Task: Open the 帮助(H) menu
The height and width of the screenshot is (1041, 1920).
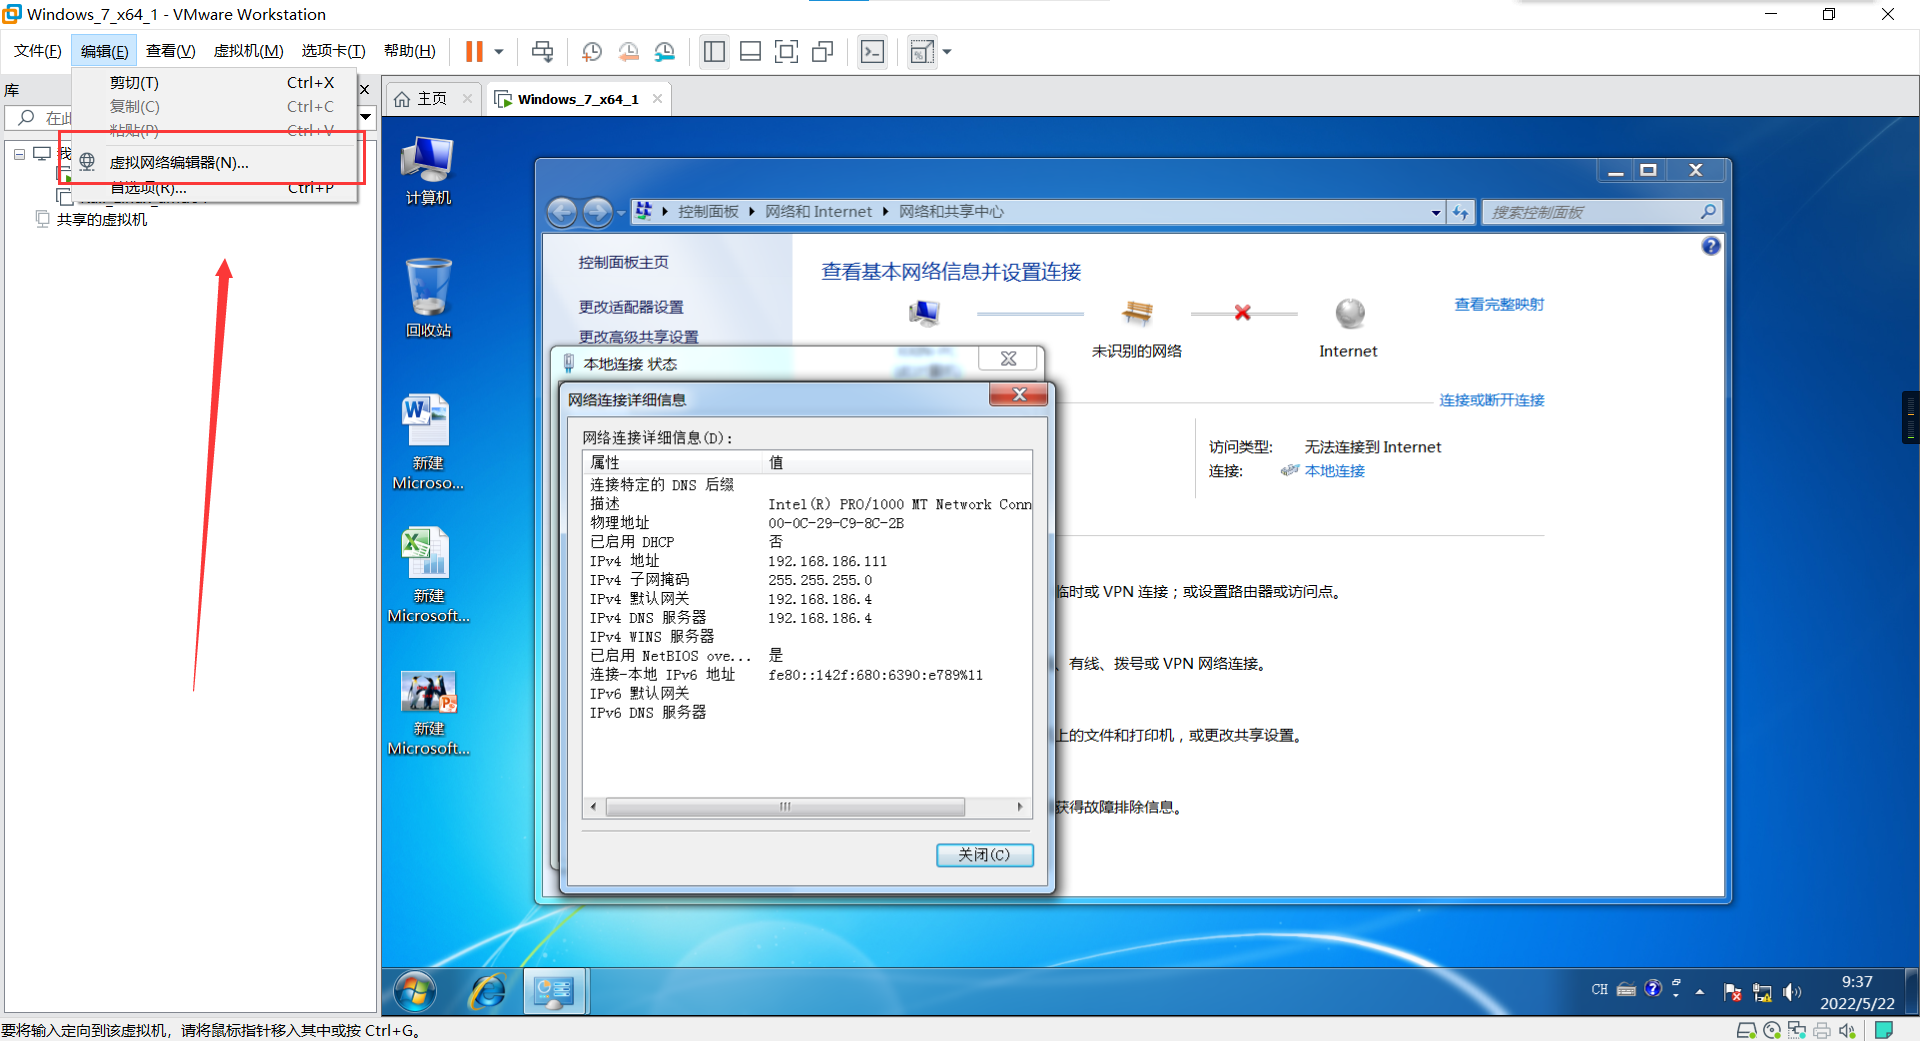Action: (x=409, y=51)
